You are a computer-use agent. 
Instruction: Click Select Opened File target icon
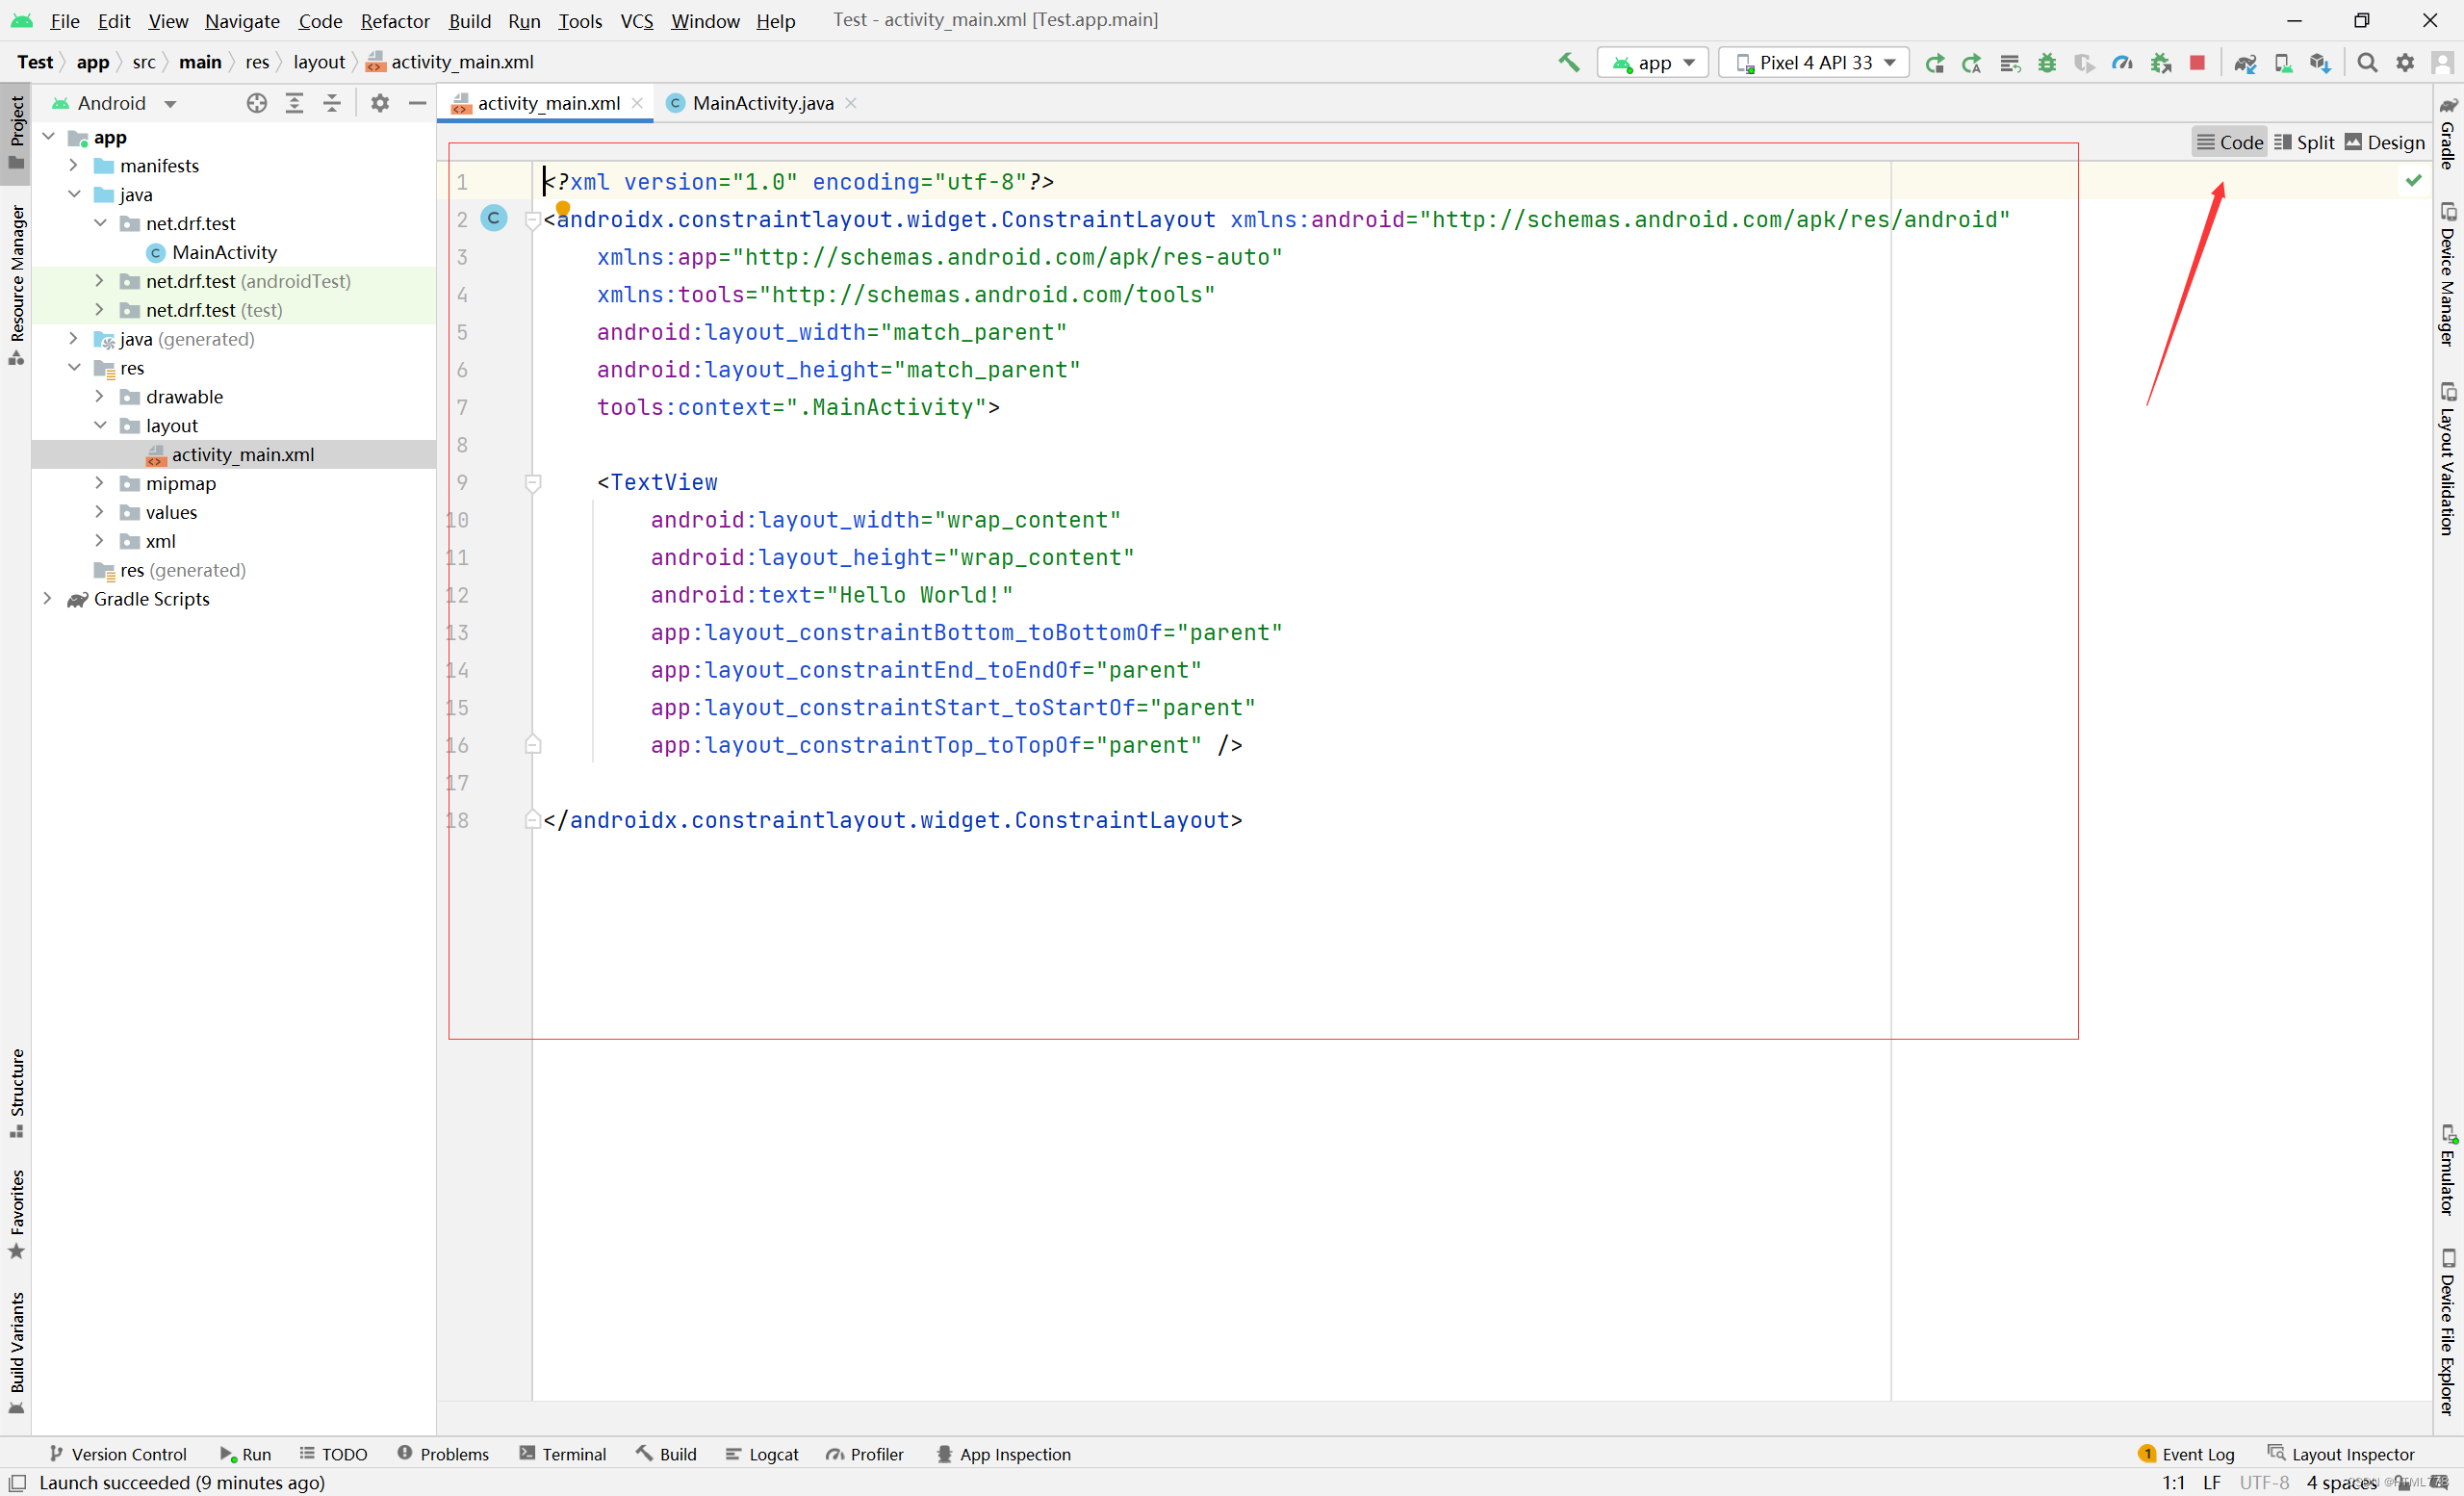click(x=257, y=103)
